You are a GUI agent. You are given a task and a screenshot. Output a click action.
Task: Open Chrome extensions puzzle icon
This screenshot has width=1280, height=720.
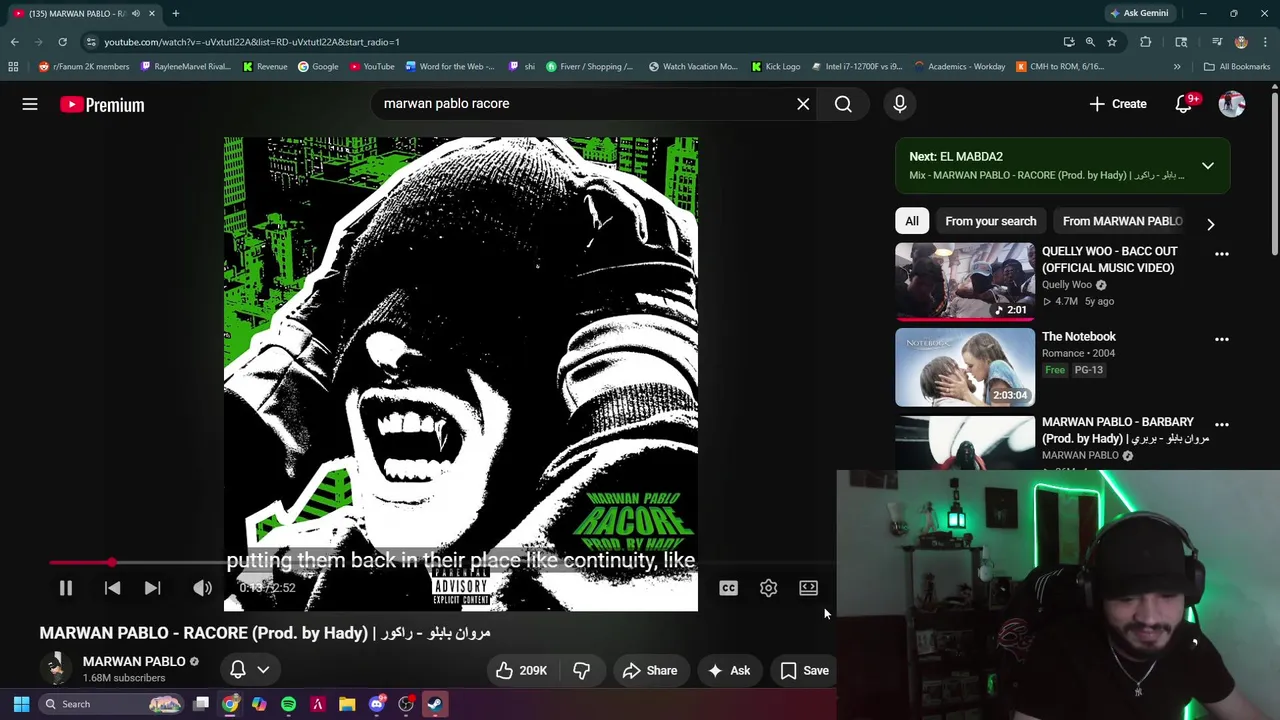pos(1146,42)
